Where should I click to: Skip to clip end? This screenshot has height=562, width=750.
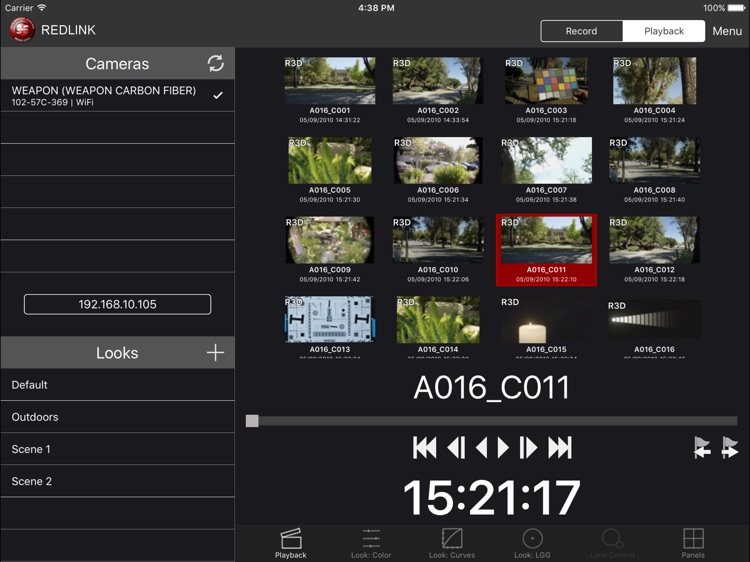point(560,448)
